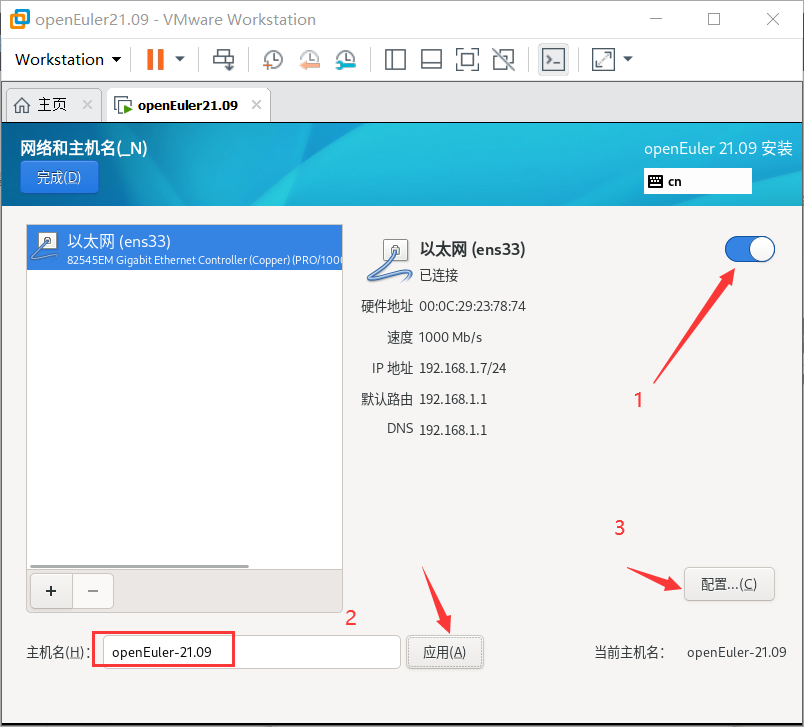Click the cn keyboard layout indicator
The height and width of the screenshot is (727, 804).
697,181
